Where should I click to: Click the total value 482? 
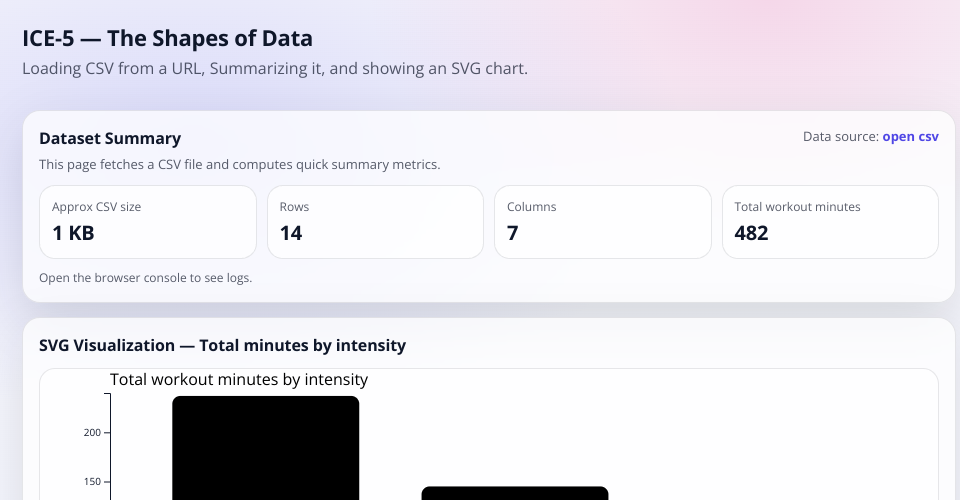751,233
